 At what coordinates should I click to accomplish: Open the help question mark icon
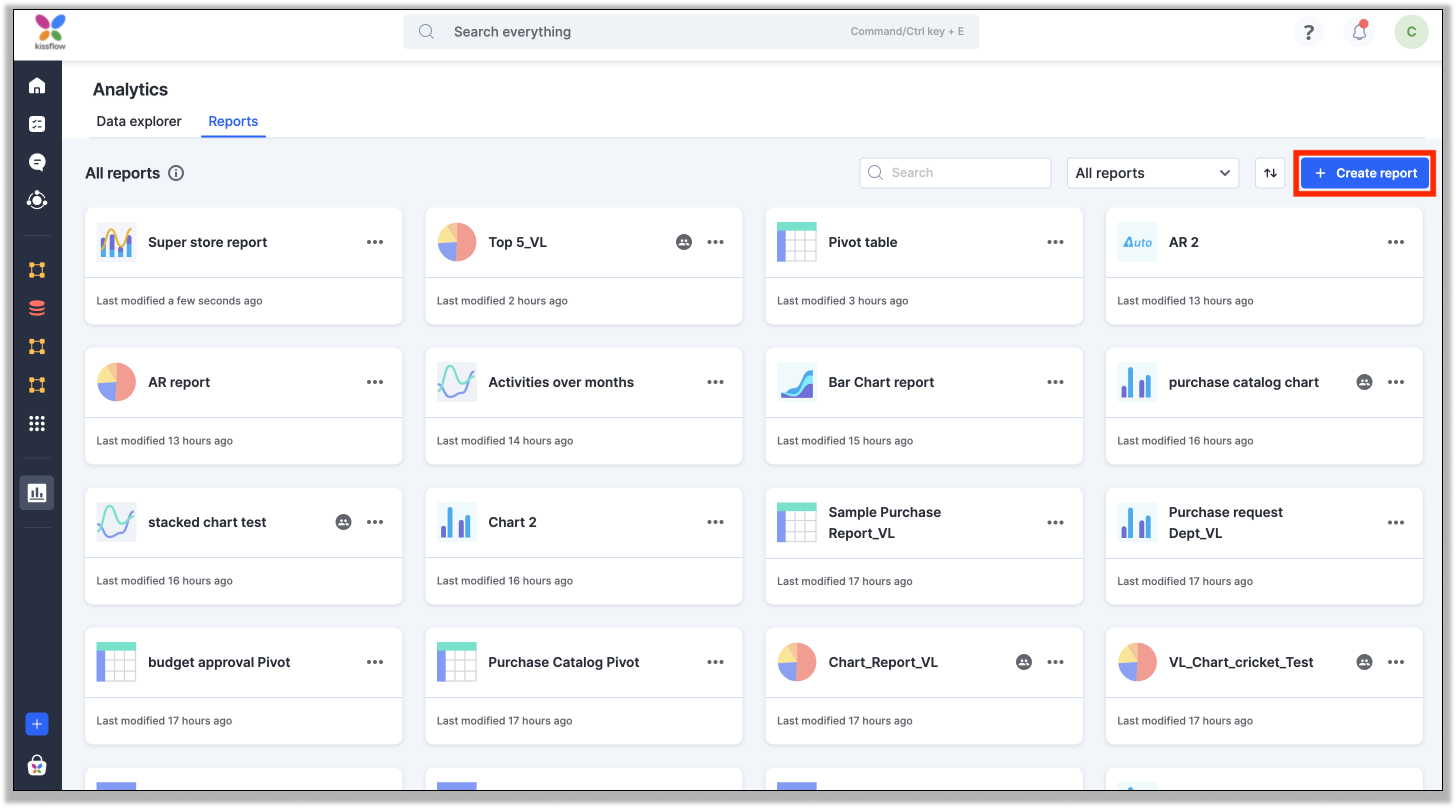click(1309, 32)
